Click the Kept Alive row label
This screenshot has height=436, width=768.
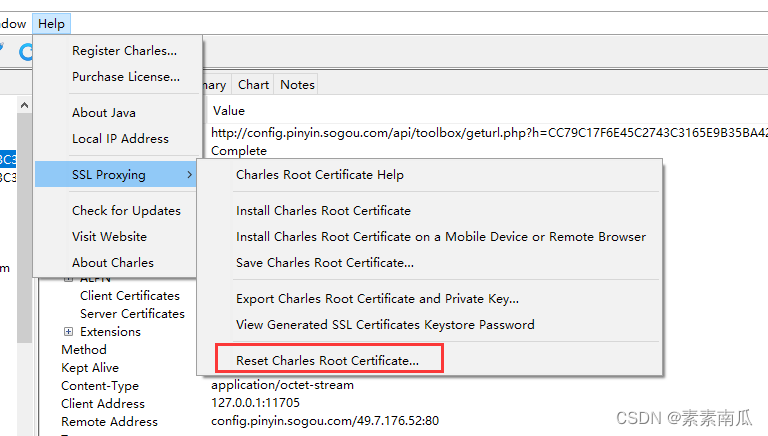pos(90,368)
